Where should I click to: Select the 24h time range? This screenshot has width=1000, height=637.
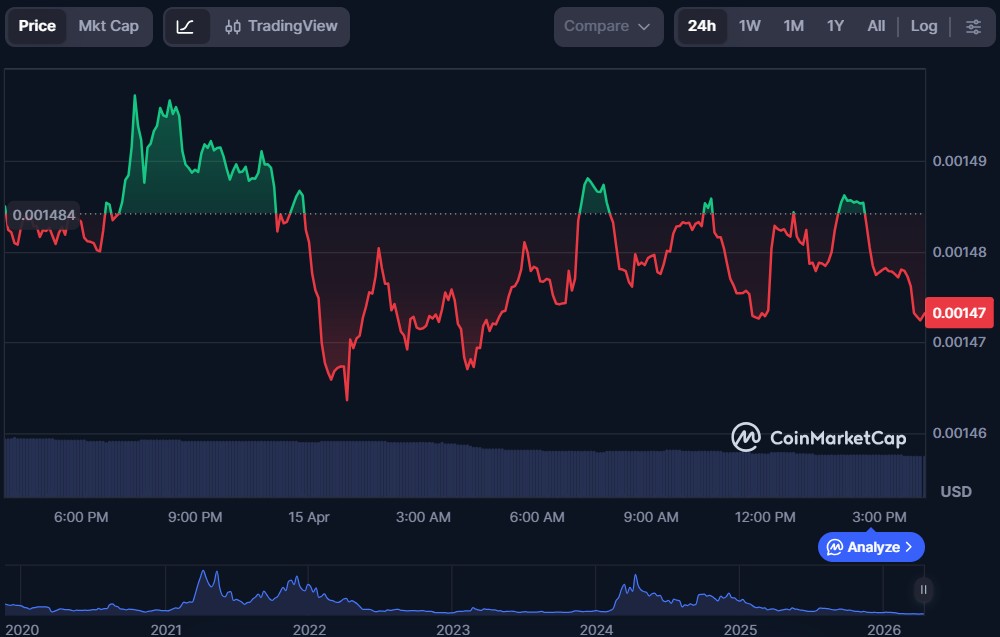[702, 26]
